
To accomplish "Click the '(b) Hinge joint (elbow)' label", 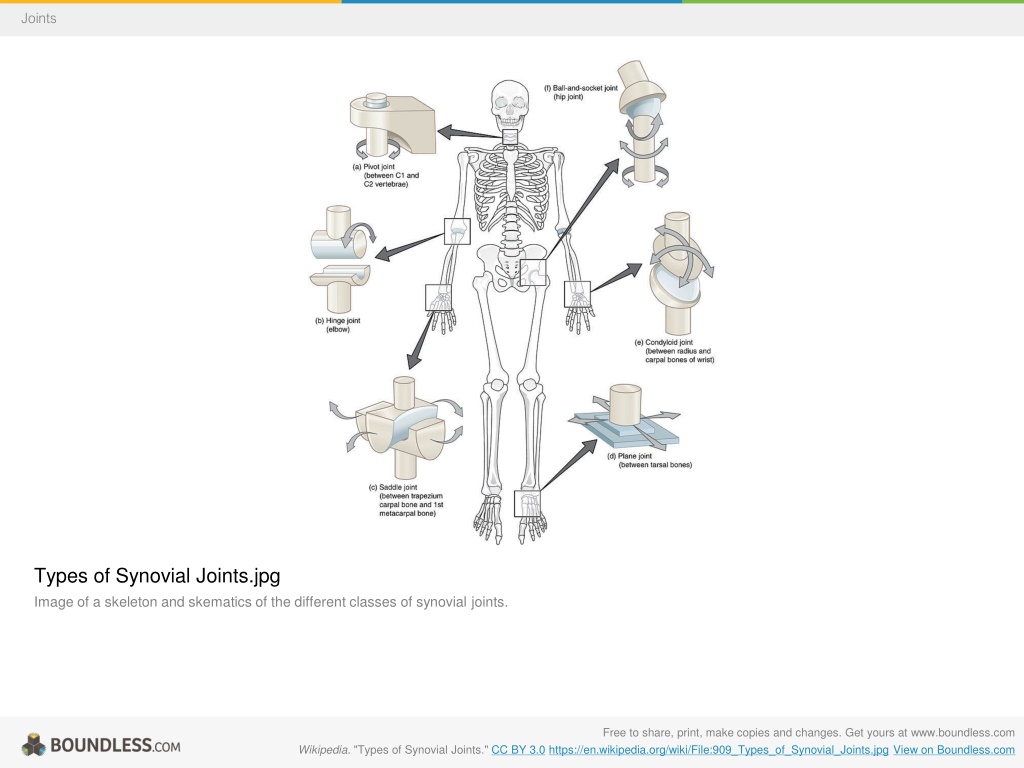I will click(338, 325).
